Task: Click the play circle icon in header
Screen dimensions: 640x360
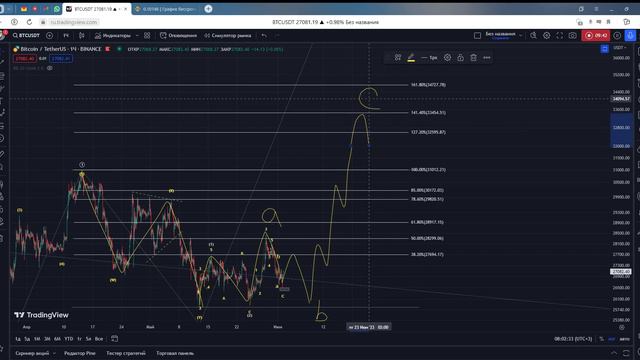Action: 617,36
